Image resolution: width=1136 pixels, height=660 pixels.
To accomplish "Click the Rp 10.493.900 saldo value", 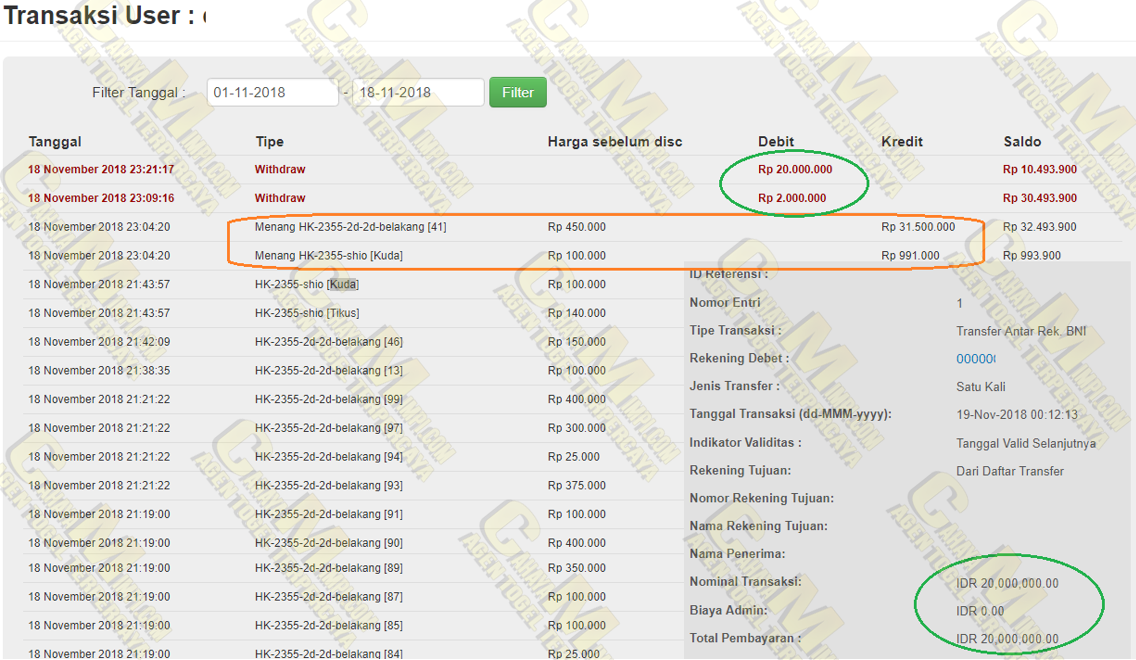I will coord(1040,170).
